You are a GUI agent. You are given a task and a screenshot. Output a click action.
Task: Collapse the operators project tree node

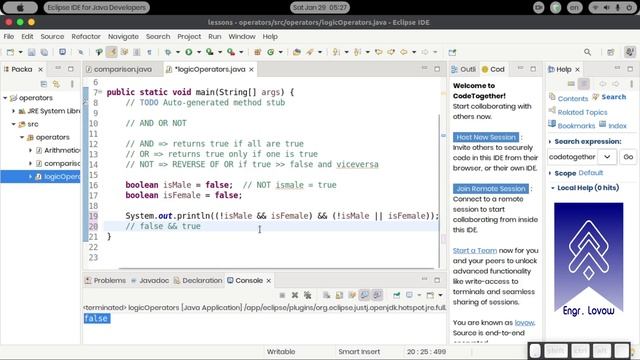coord(5,98)
